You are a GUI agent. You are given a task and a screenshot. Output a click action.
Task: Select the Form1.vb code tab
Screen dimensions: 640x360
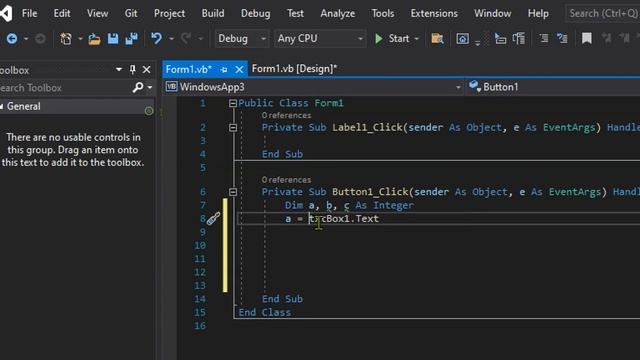point(189,69)
